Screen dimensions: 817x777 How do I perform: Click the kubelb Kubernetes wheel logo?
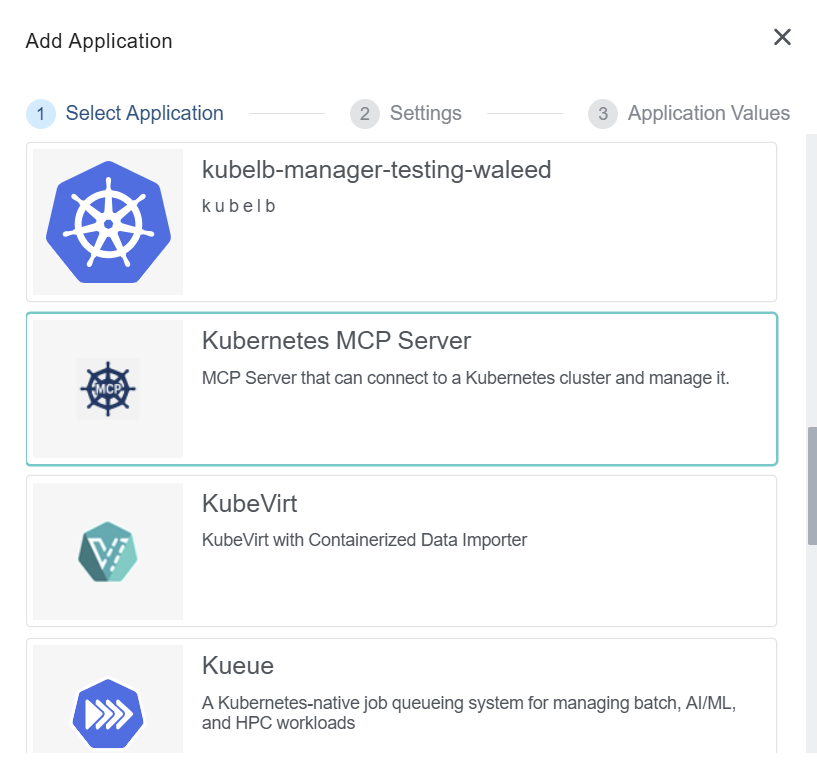[107, 221]
